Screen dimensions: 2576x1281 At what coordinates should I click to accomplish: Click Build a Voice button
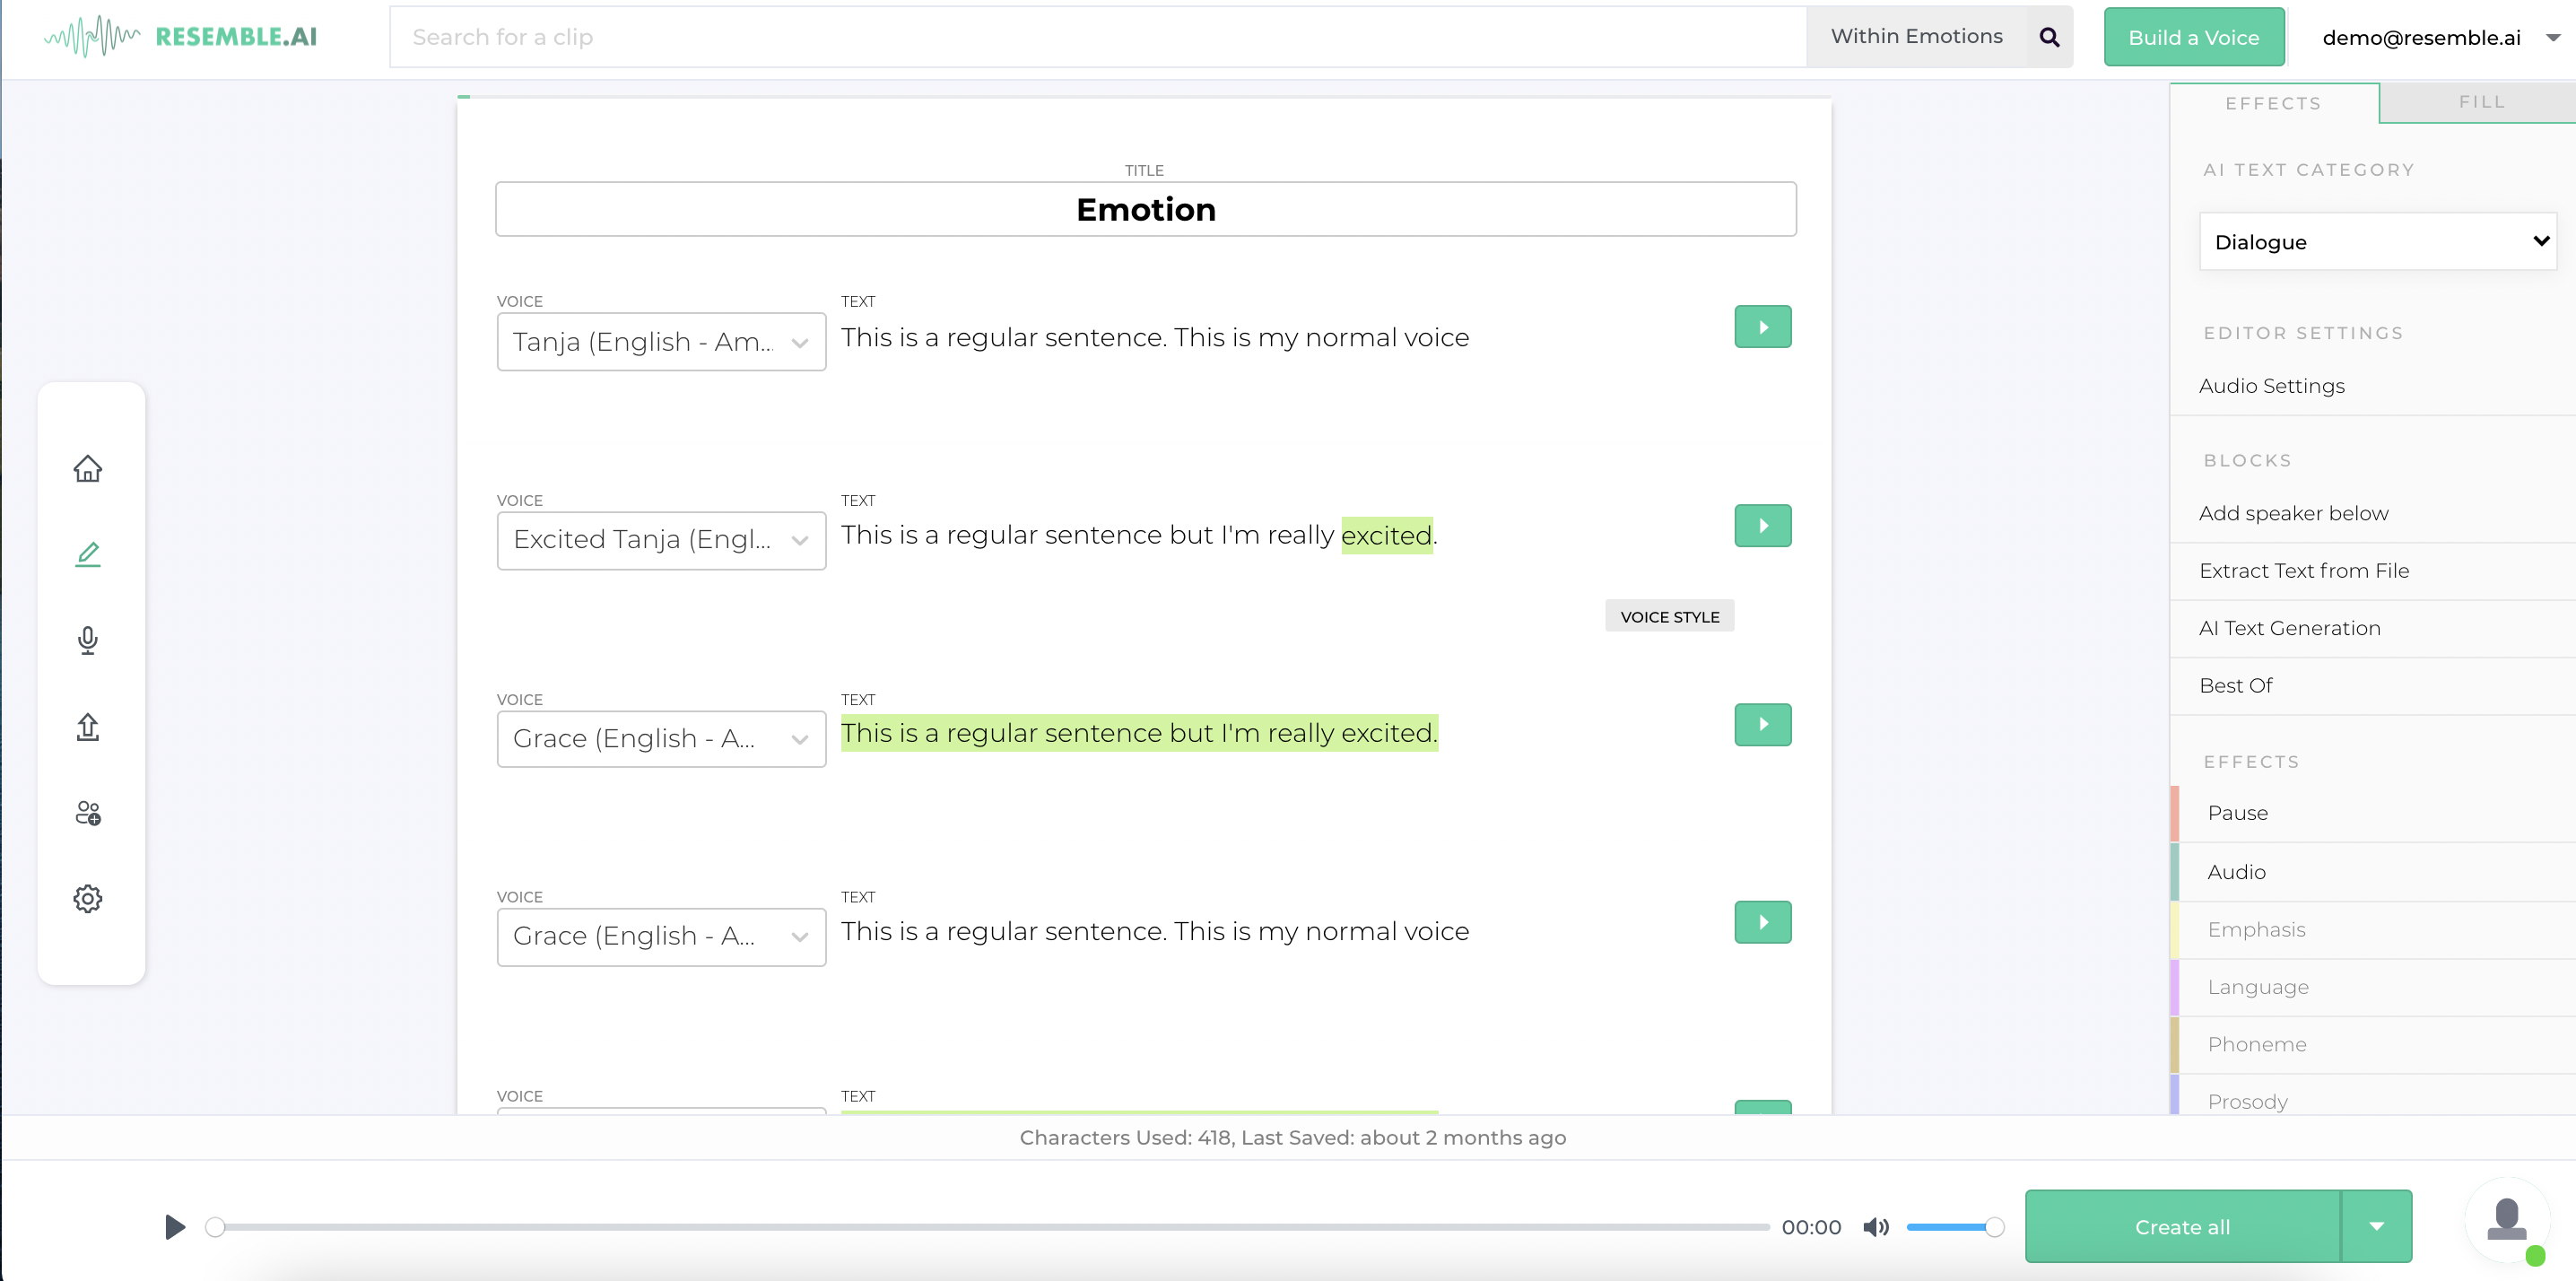(2193, 36)
